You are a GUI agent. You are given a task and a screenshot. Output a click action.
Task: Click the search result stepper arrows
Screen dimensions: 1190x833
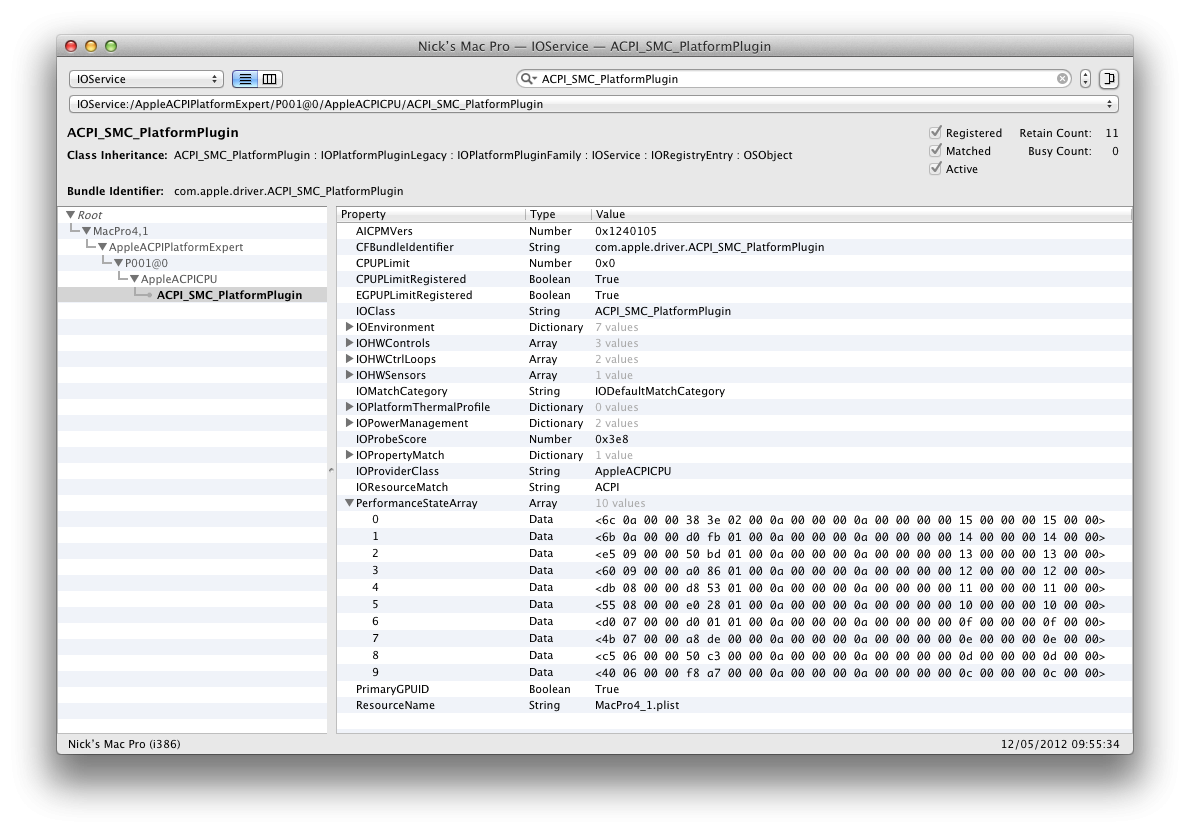[1085, 79]
